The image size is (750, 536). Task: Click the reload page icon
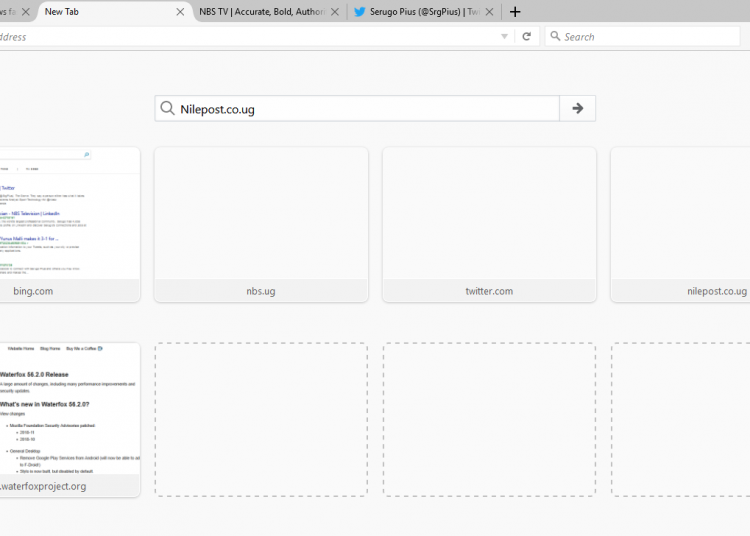point(527,36)
